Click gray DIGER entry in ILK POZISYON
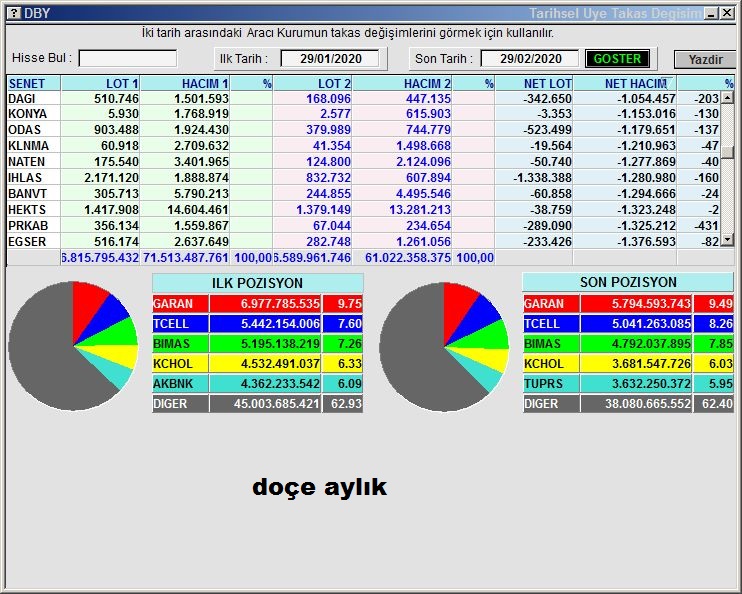Screen dimensions: 742x594 click(x=180, y=404)
